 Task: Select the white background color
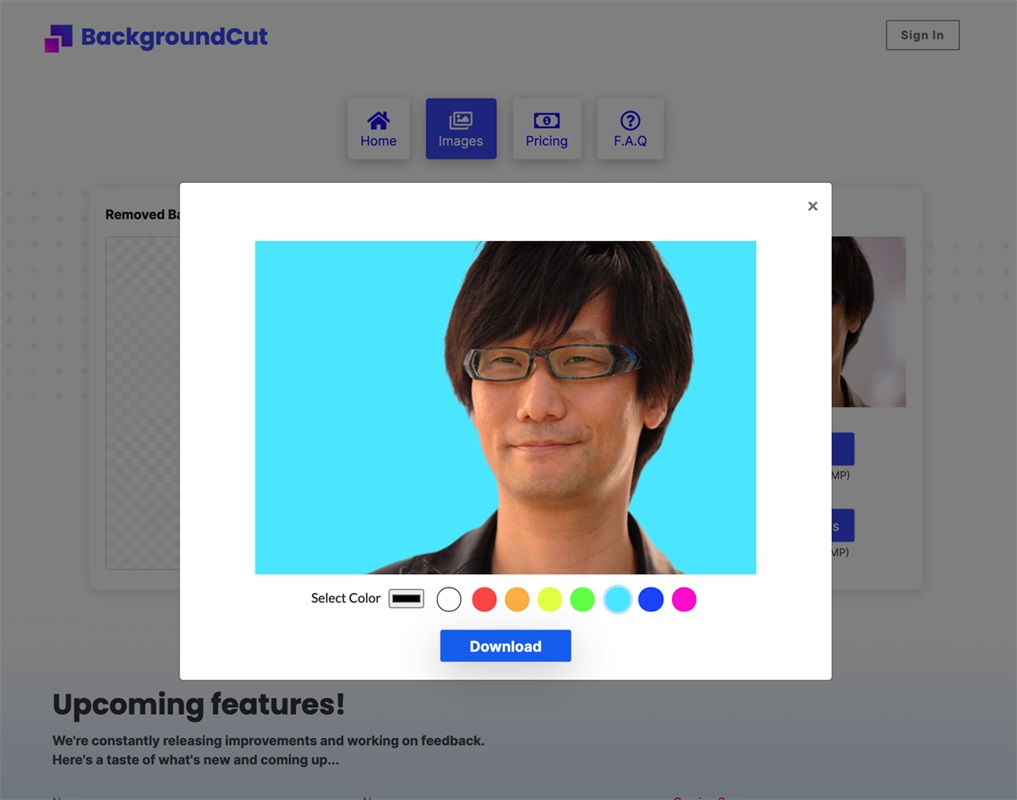tap(449, 599)
